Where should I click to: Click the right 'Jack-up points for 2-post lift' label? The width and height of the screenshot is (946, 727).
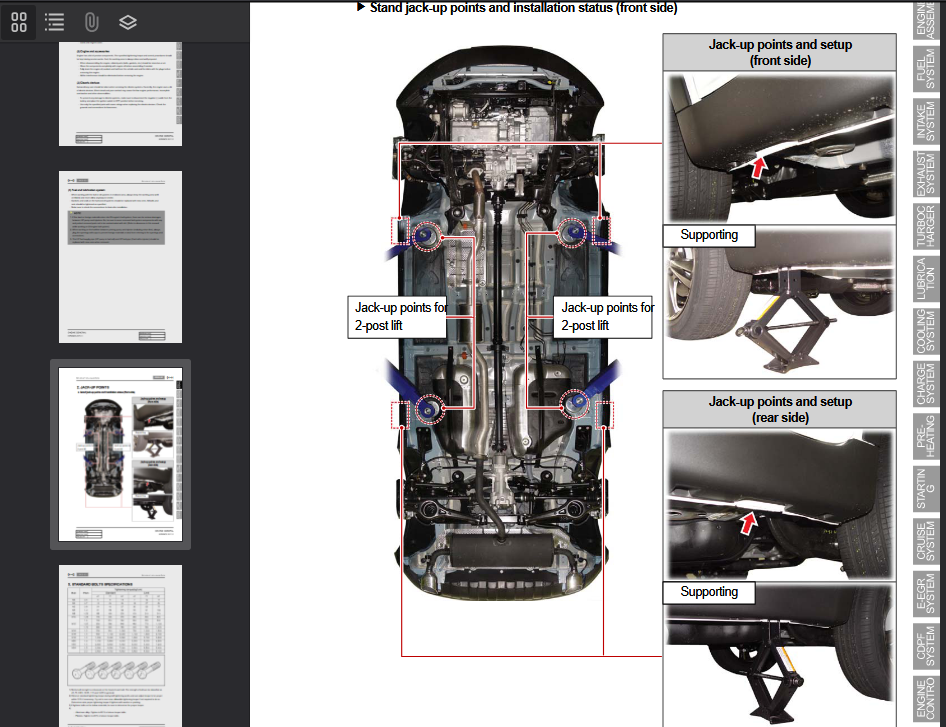604,317
